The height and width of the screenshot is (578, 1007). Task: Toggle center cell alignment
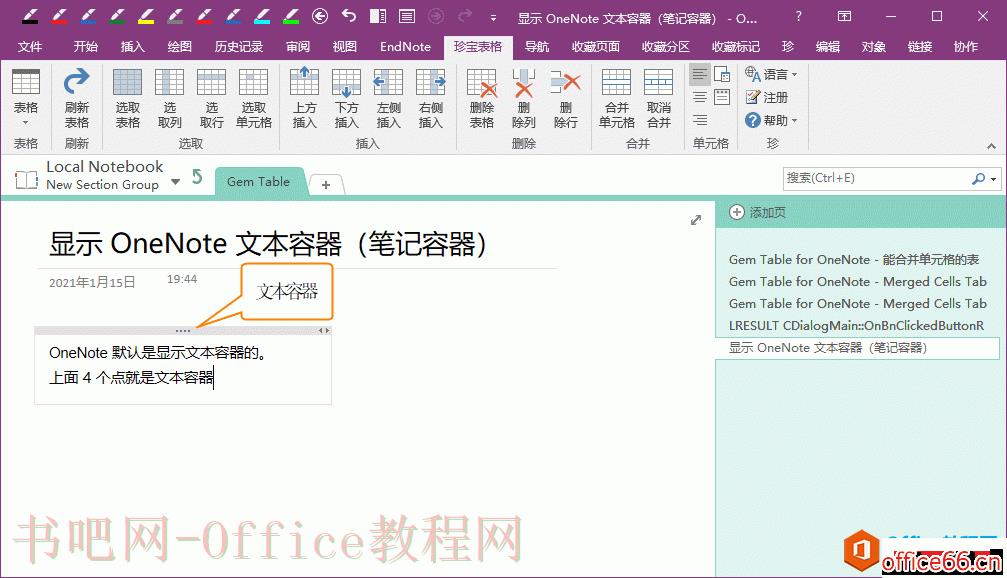point(700,98)
